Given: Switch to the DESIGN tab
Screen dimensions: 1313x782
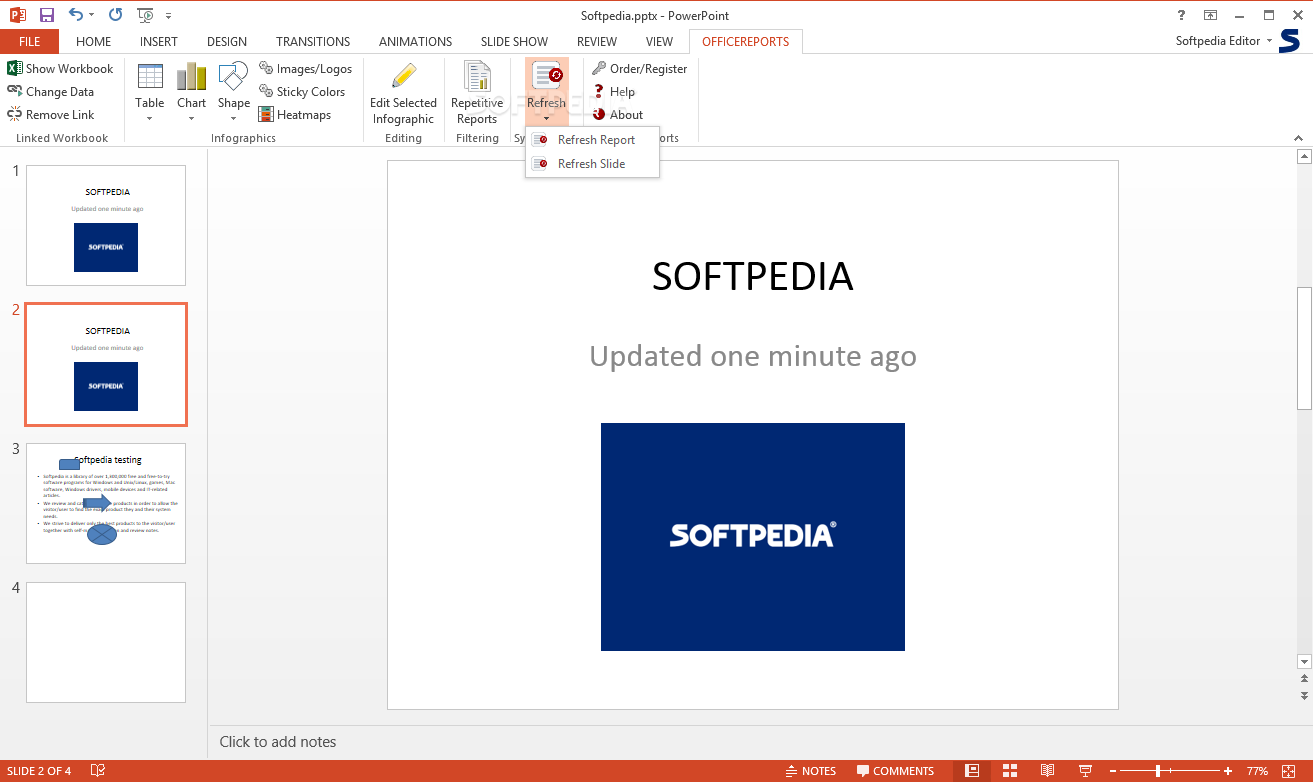Looking at the screenshot, I should coord(227,42).
